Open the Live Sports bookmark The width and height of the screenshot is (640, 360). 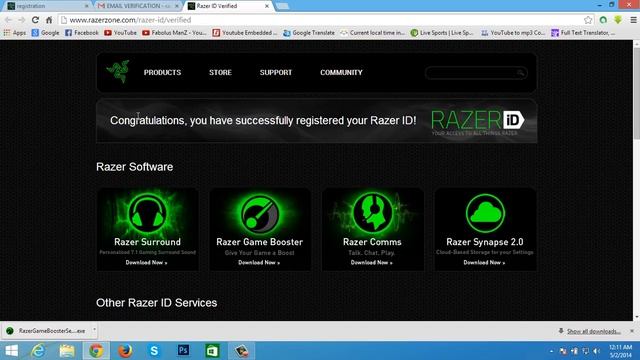[x=442, y=33]
